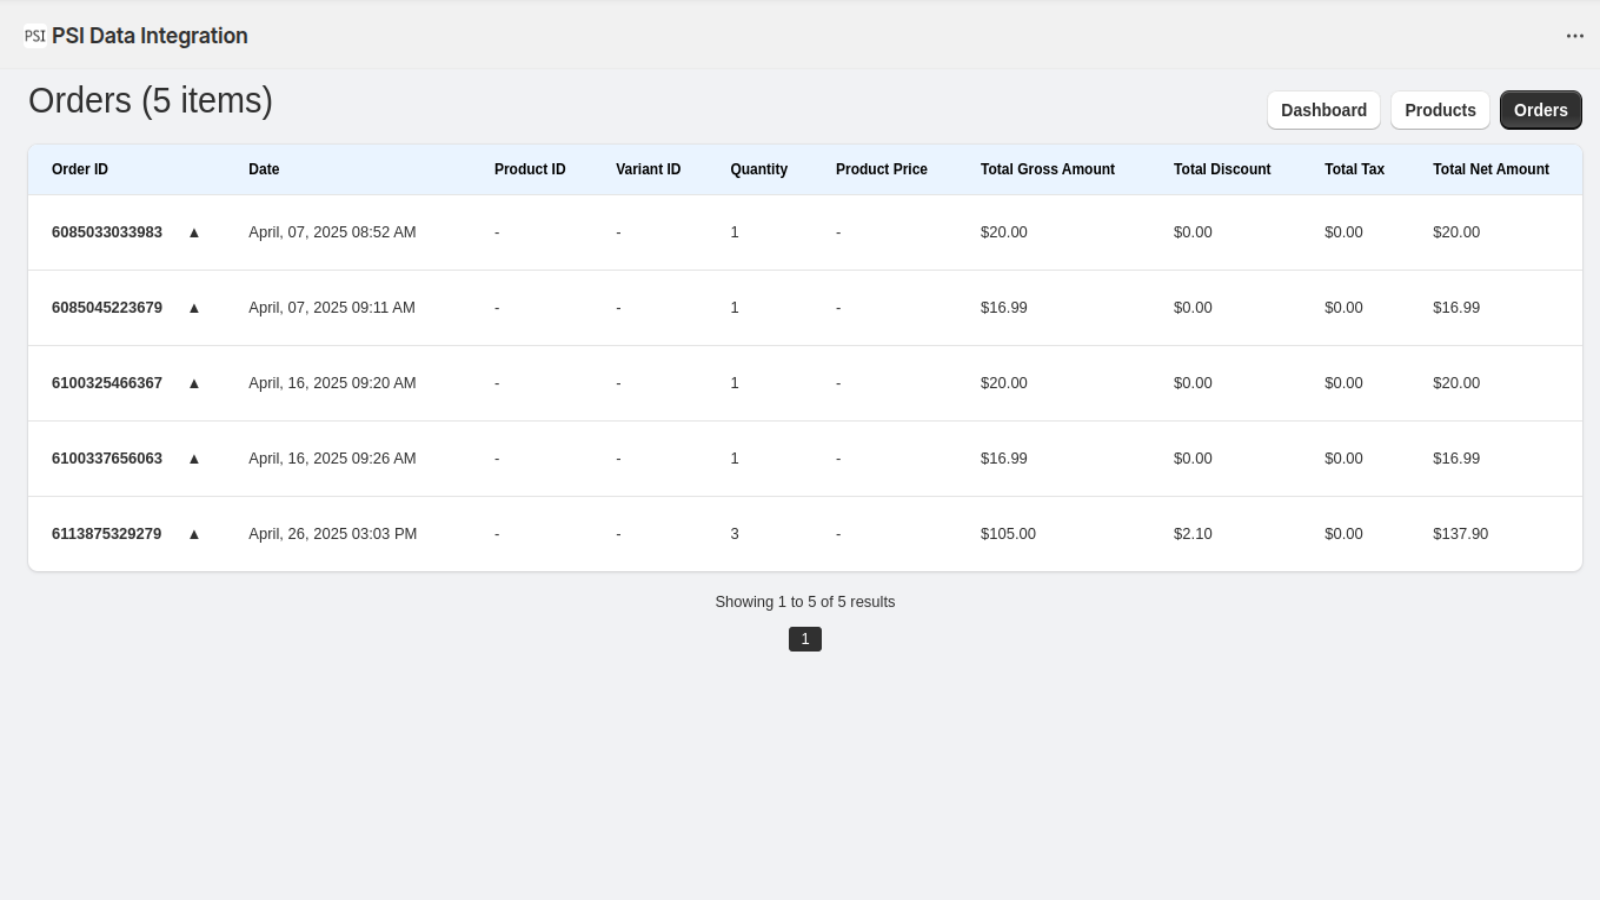Viewport: 1600px width, 900px height.
Task: Click the Date column header
Action: click(x=264, y=169)
